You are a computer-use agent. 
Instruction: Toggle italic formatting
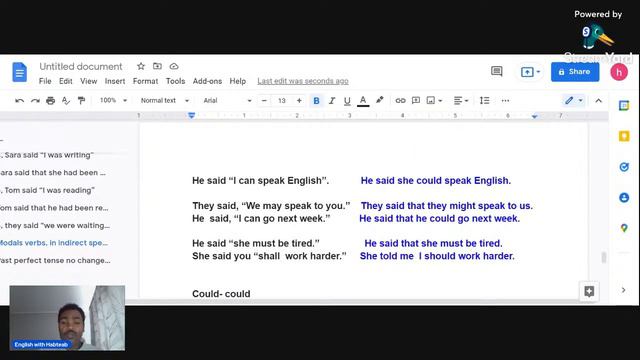pyautogui.click(x=332, y=100)
